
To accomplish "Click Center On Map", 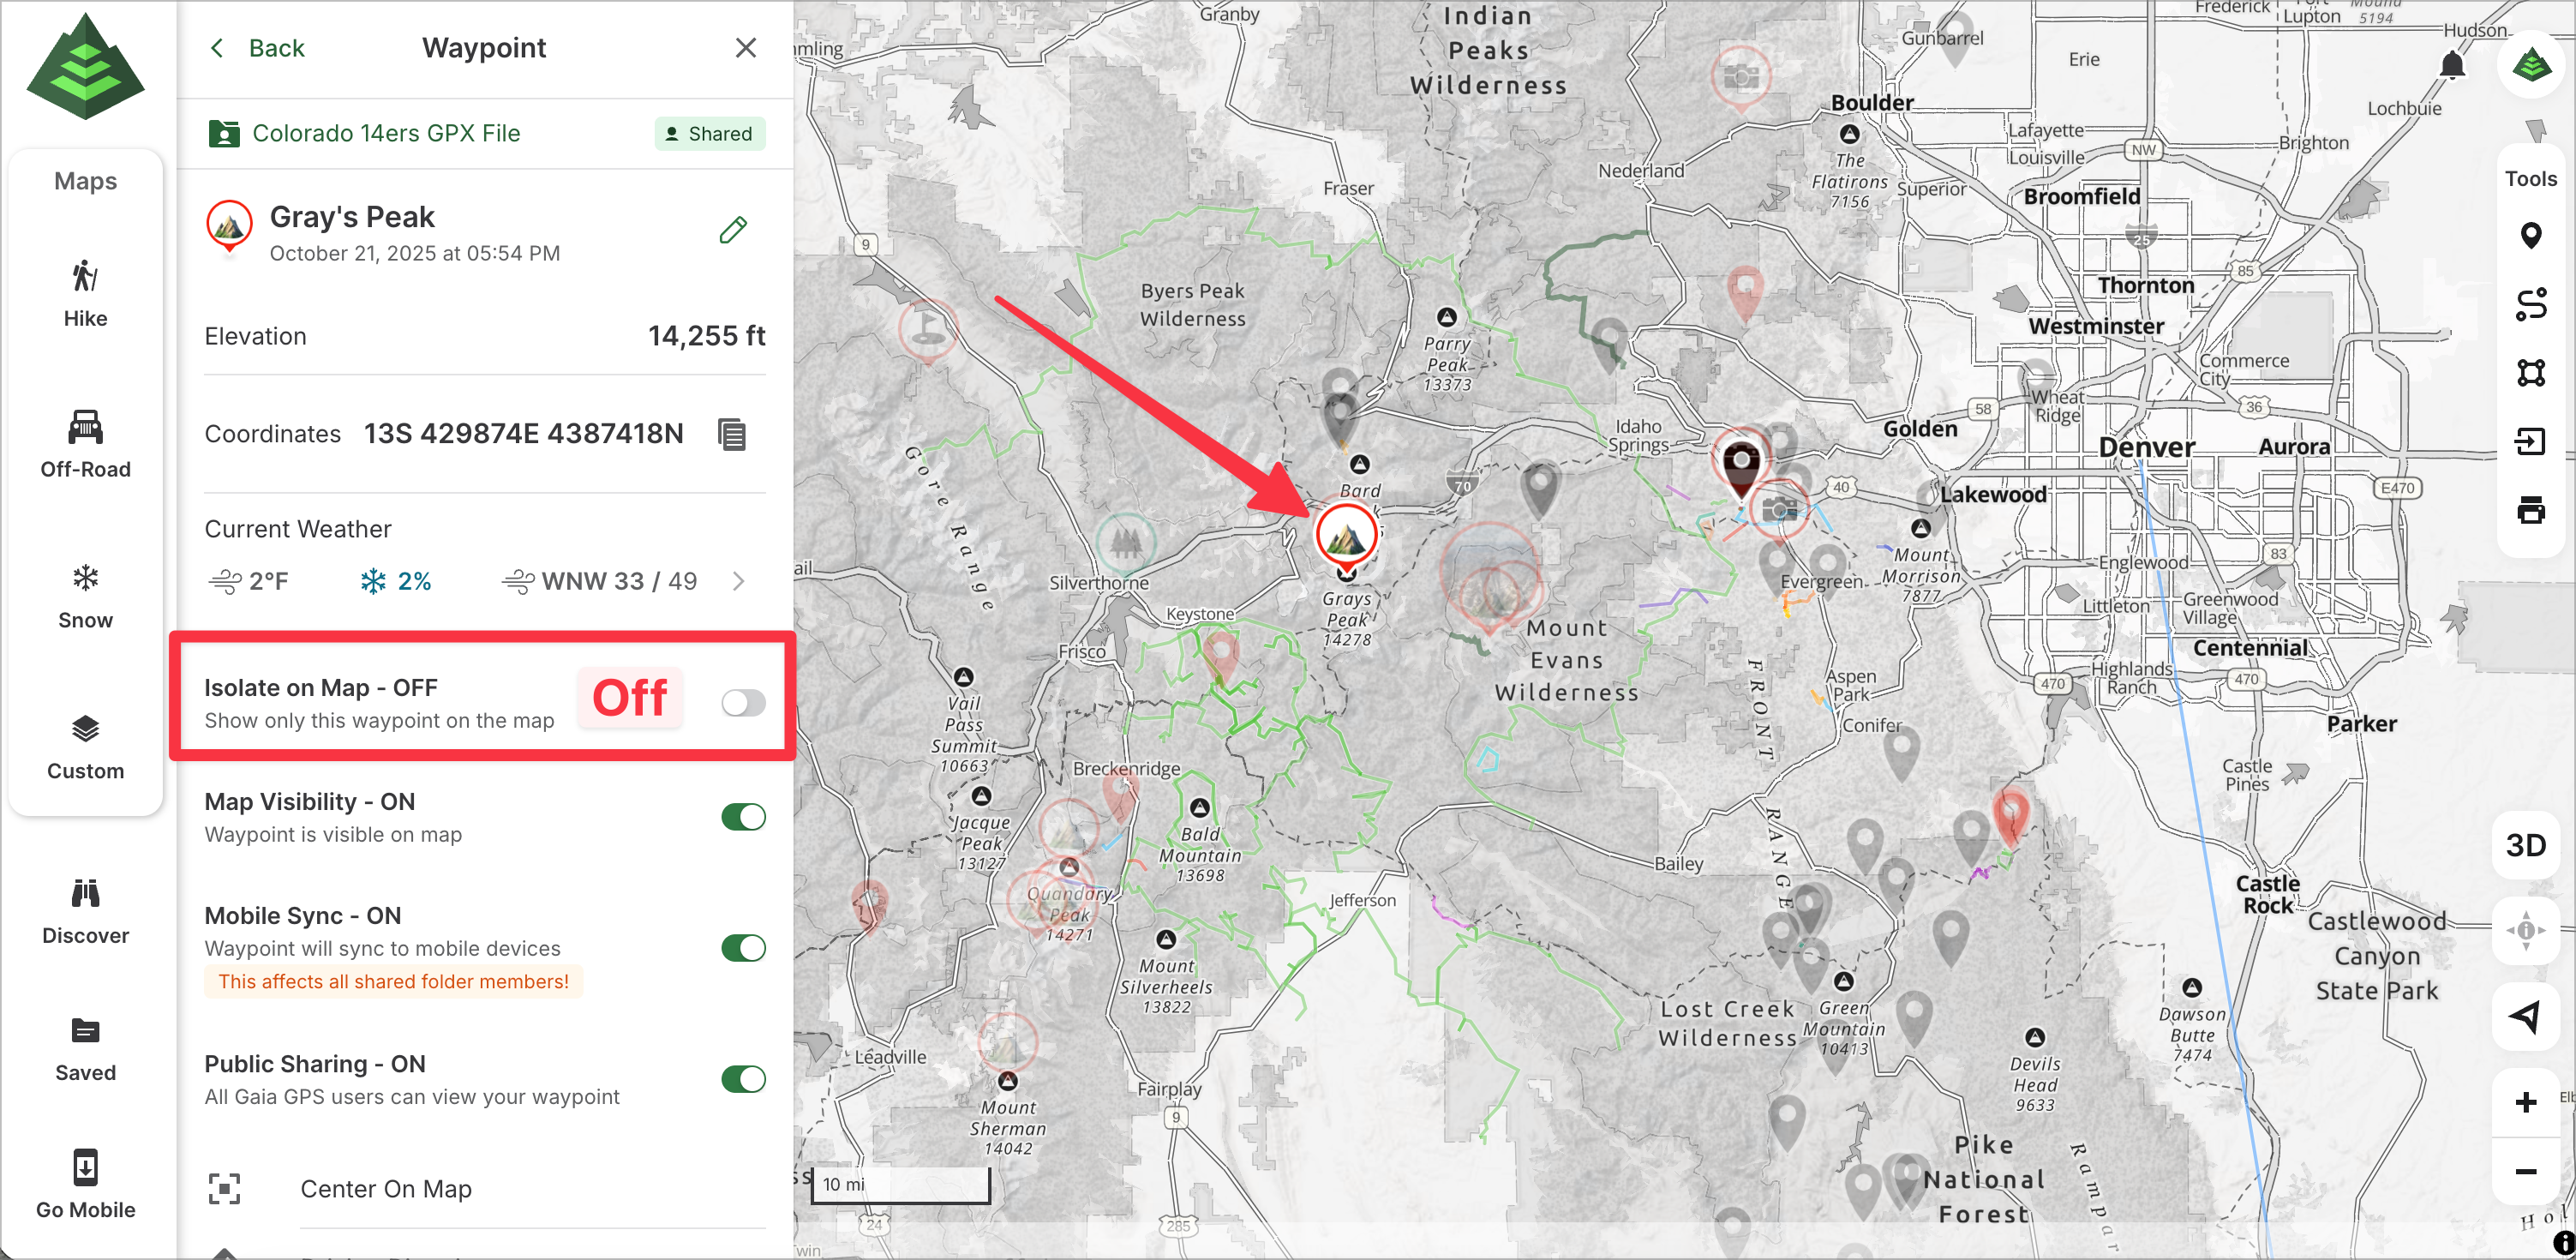I will [x=385, y=1189].
